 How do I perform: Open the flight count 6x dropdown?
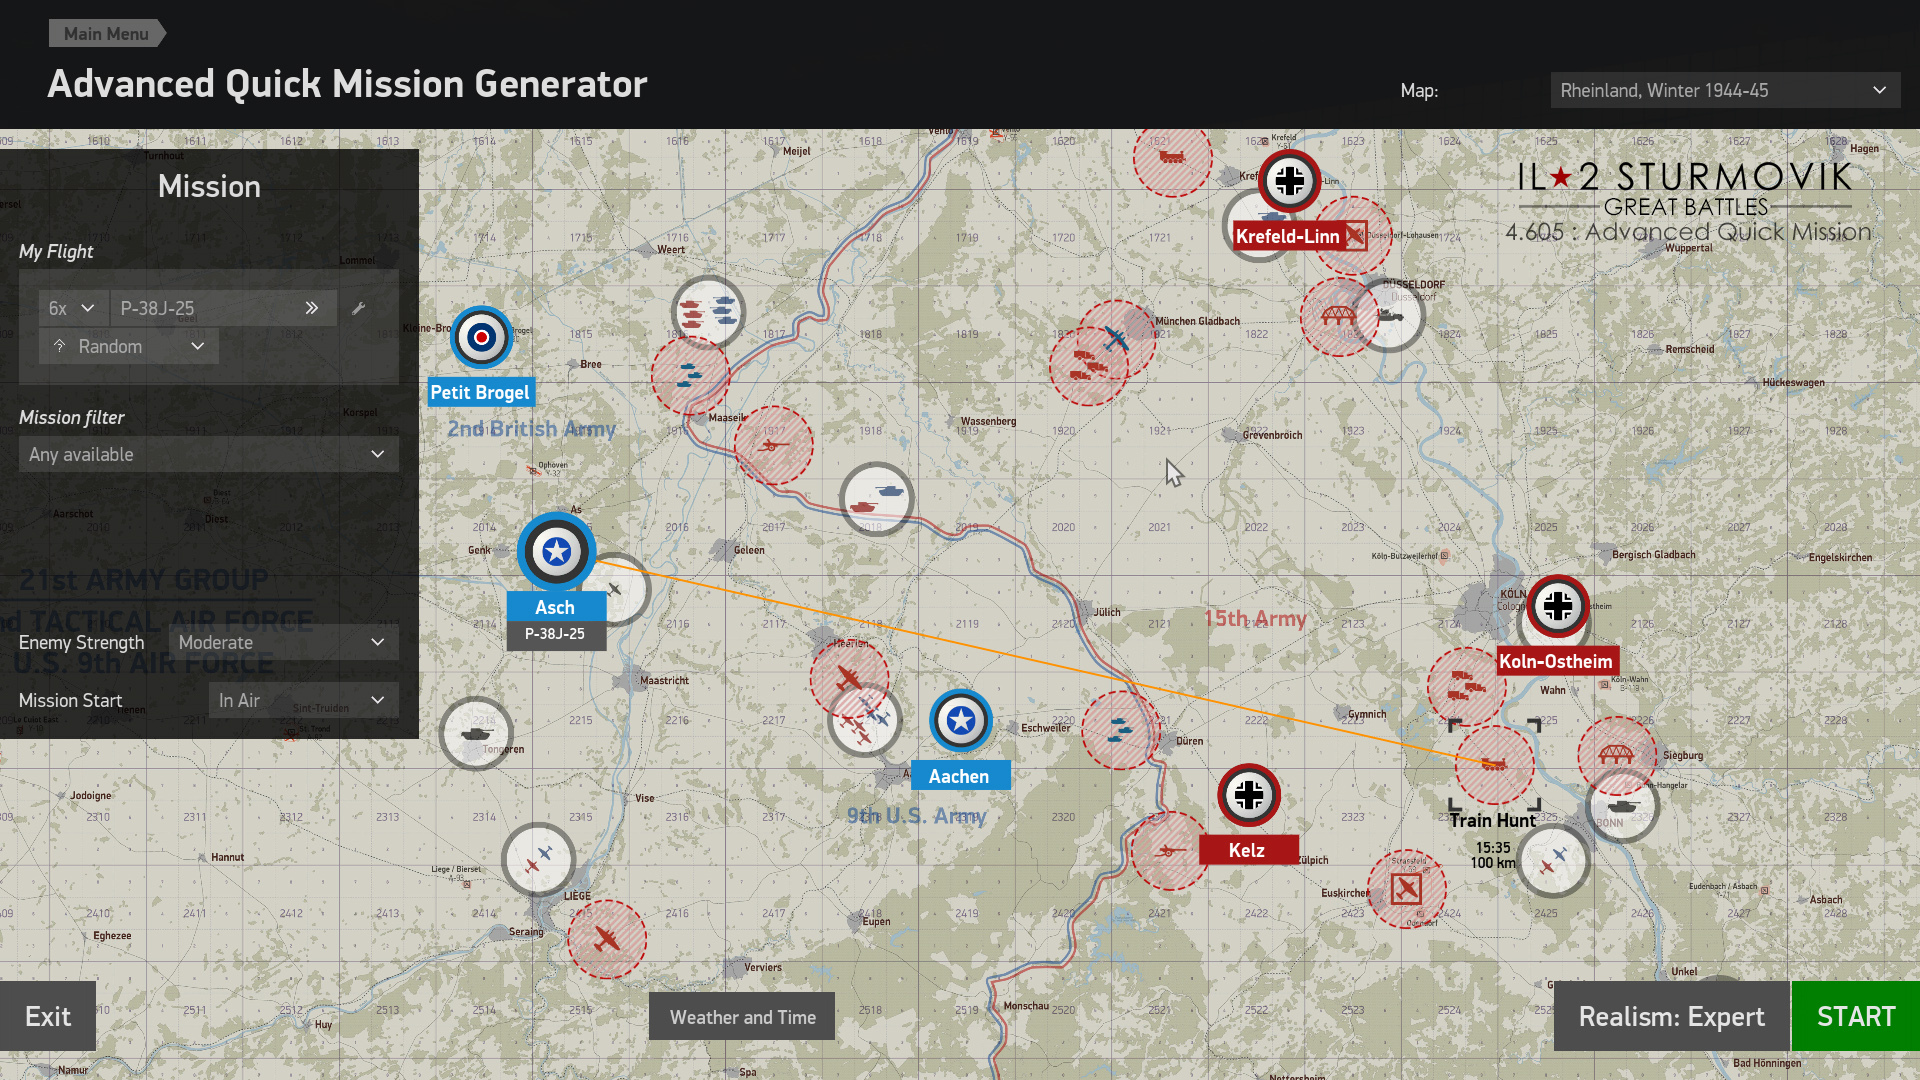click(72, 308)
